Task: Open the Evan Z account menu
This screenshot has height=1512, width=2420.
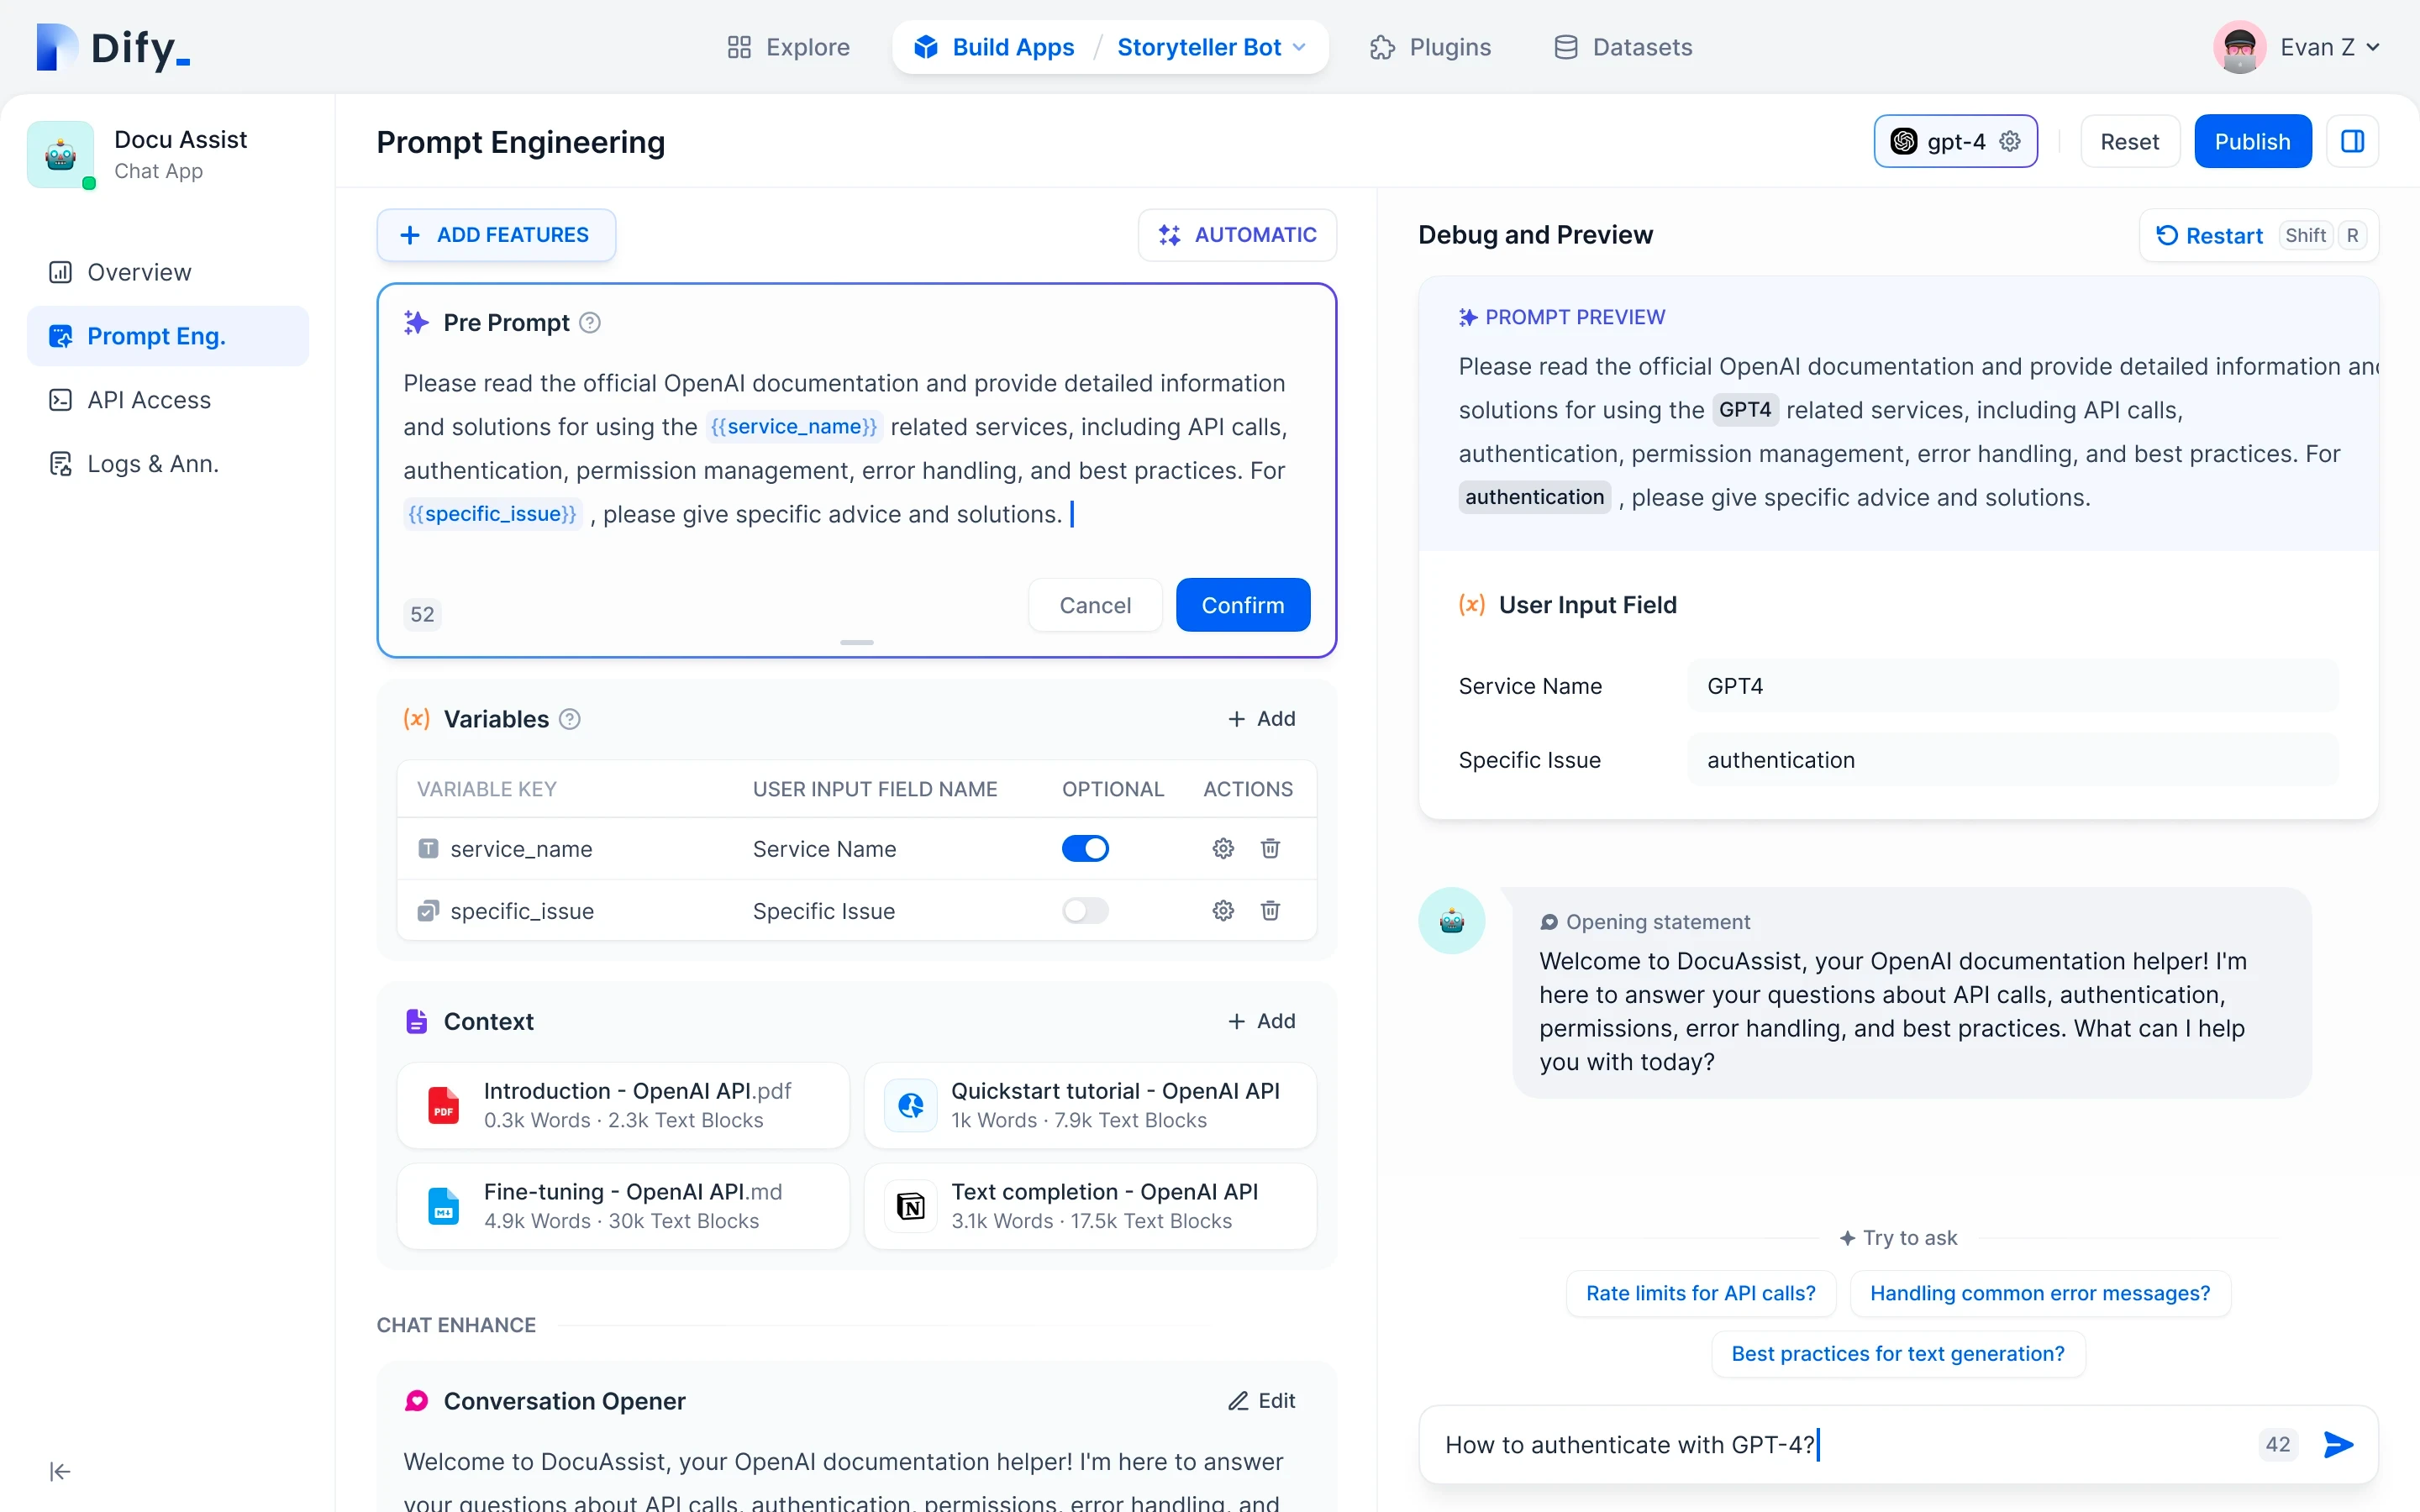Action: point(2297,47)
